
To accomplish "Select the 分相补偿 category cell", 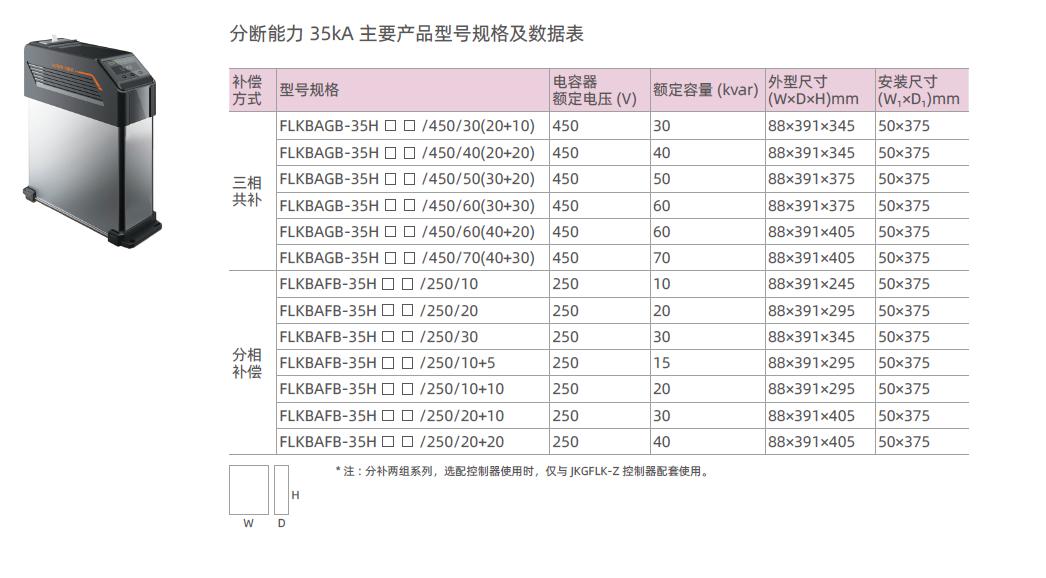I will [247, 363].
